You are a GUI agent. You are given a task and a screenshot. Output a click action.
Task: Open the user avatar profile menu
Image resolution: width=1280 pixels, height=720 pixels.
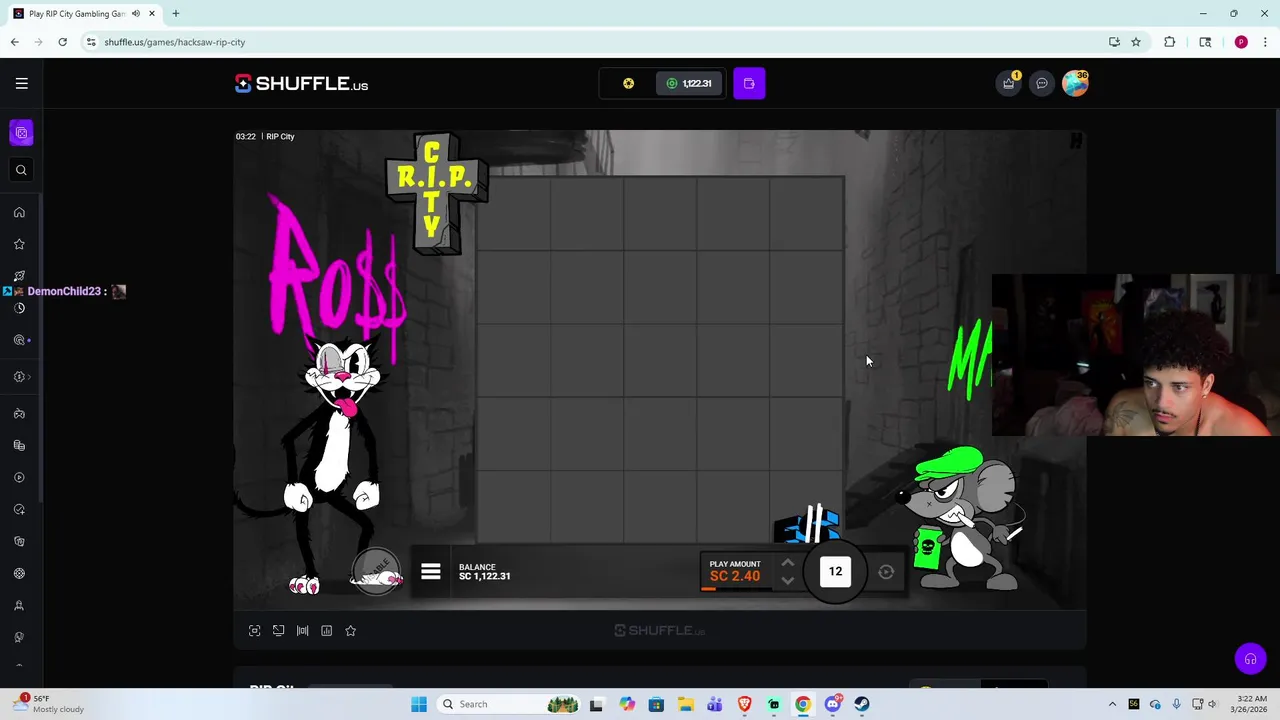pos(1075,84)
